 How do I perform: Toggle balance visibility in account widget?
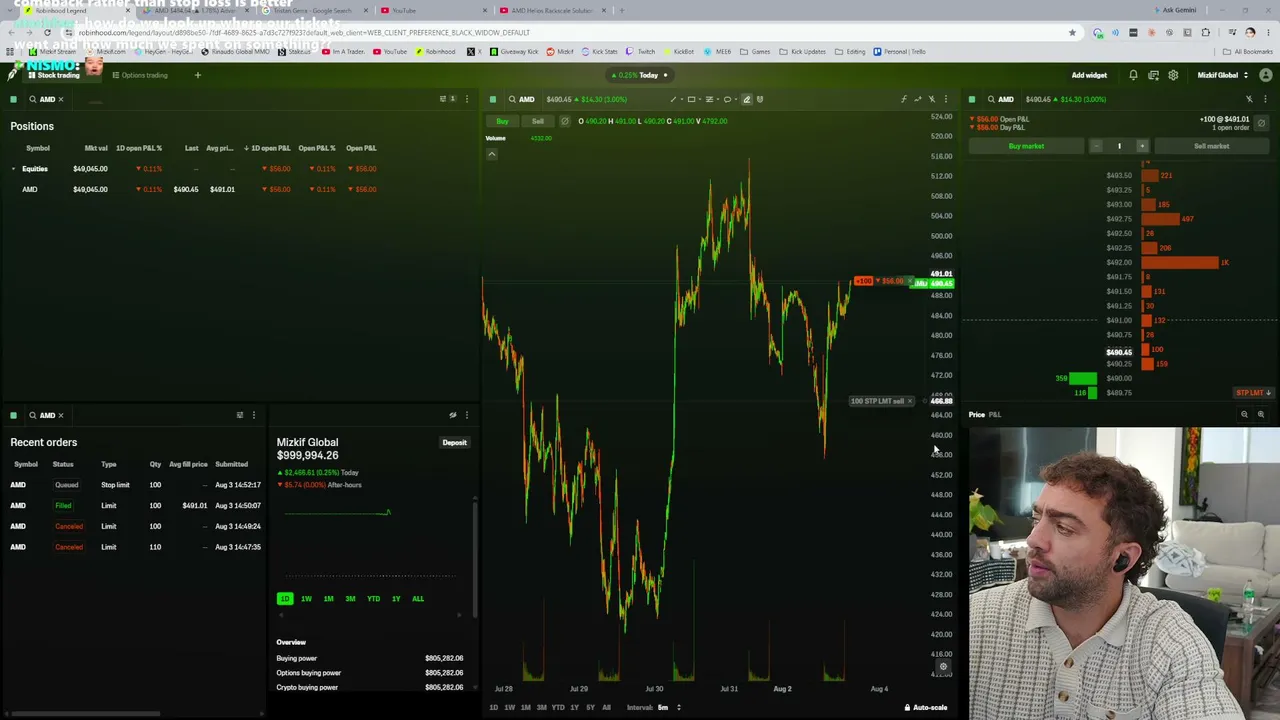(x=452, y=415)
